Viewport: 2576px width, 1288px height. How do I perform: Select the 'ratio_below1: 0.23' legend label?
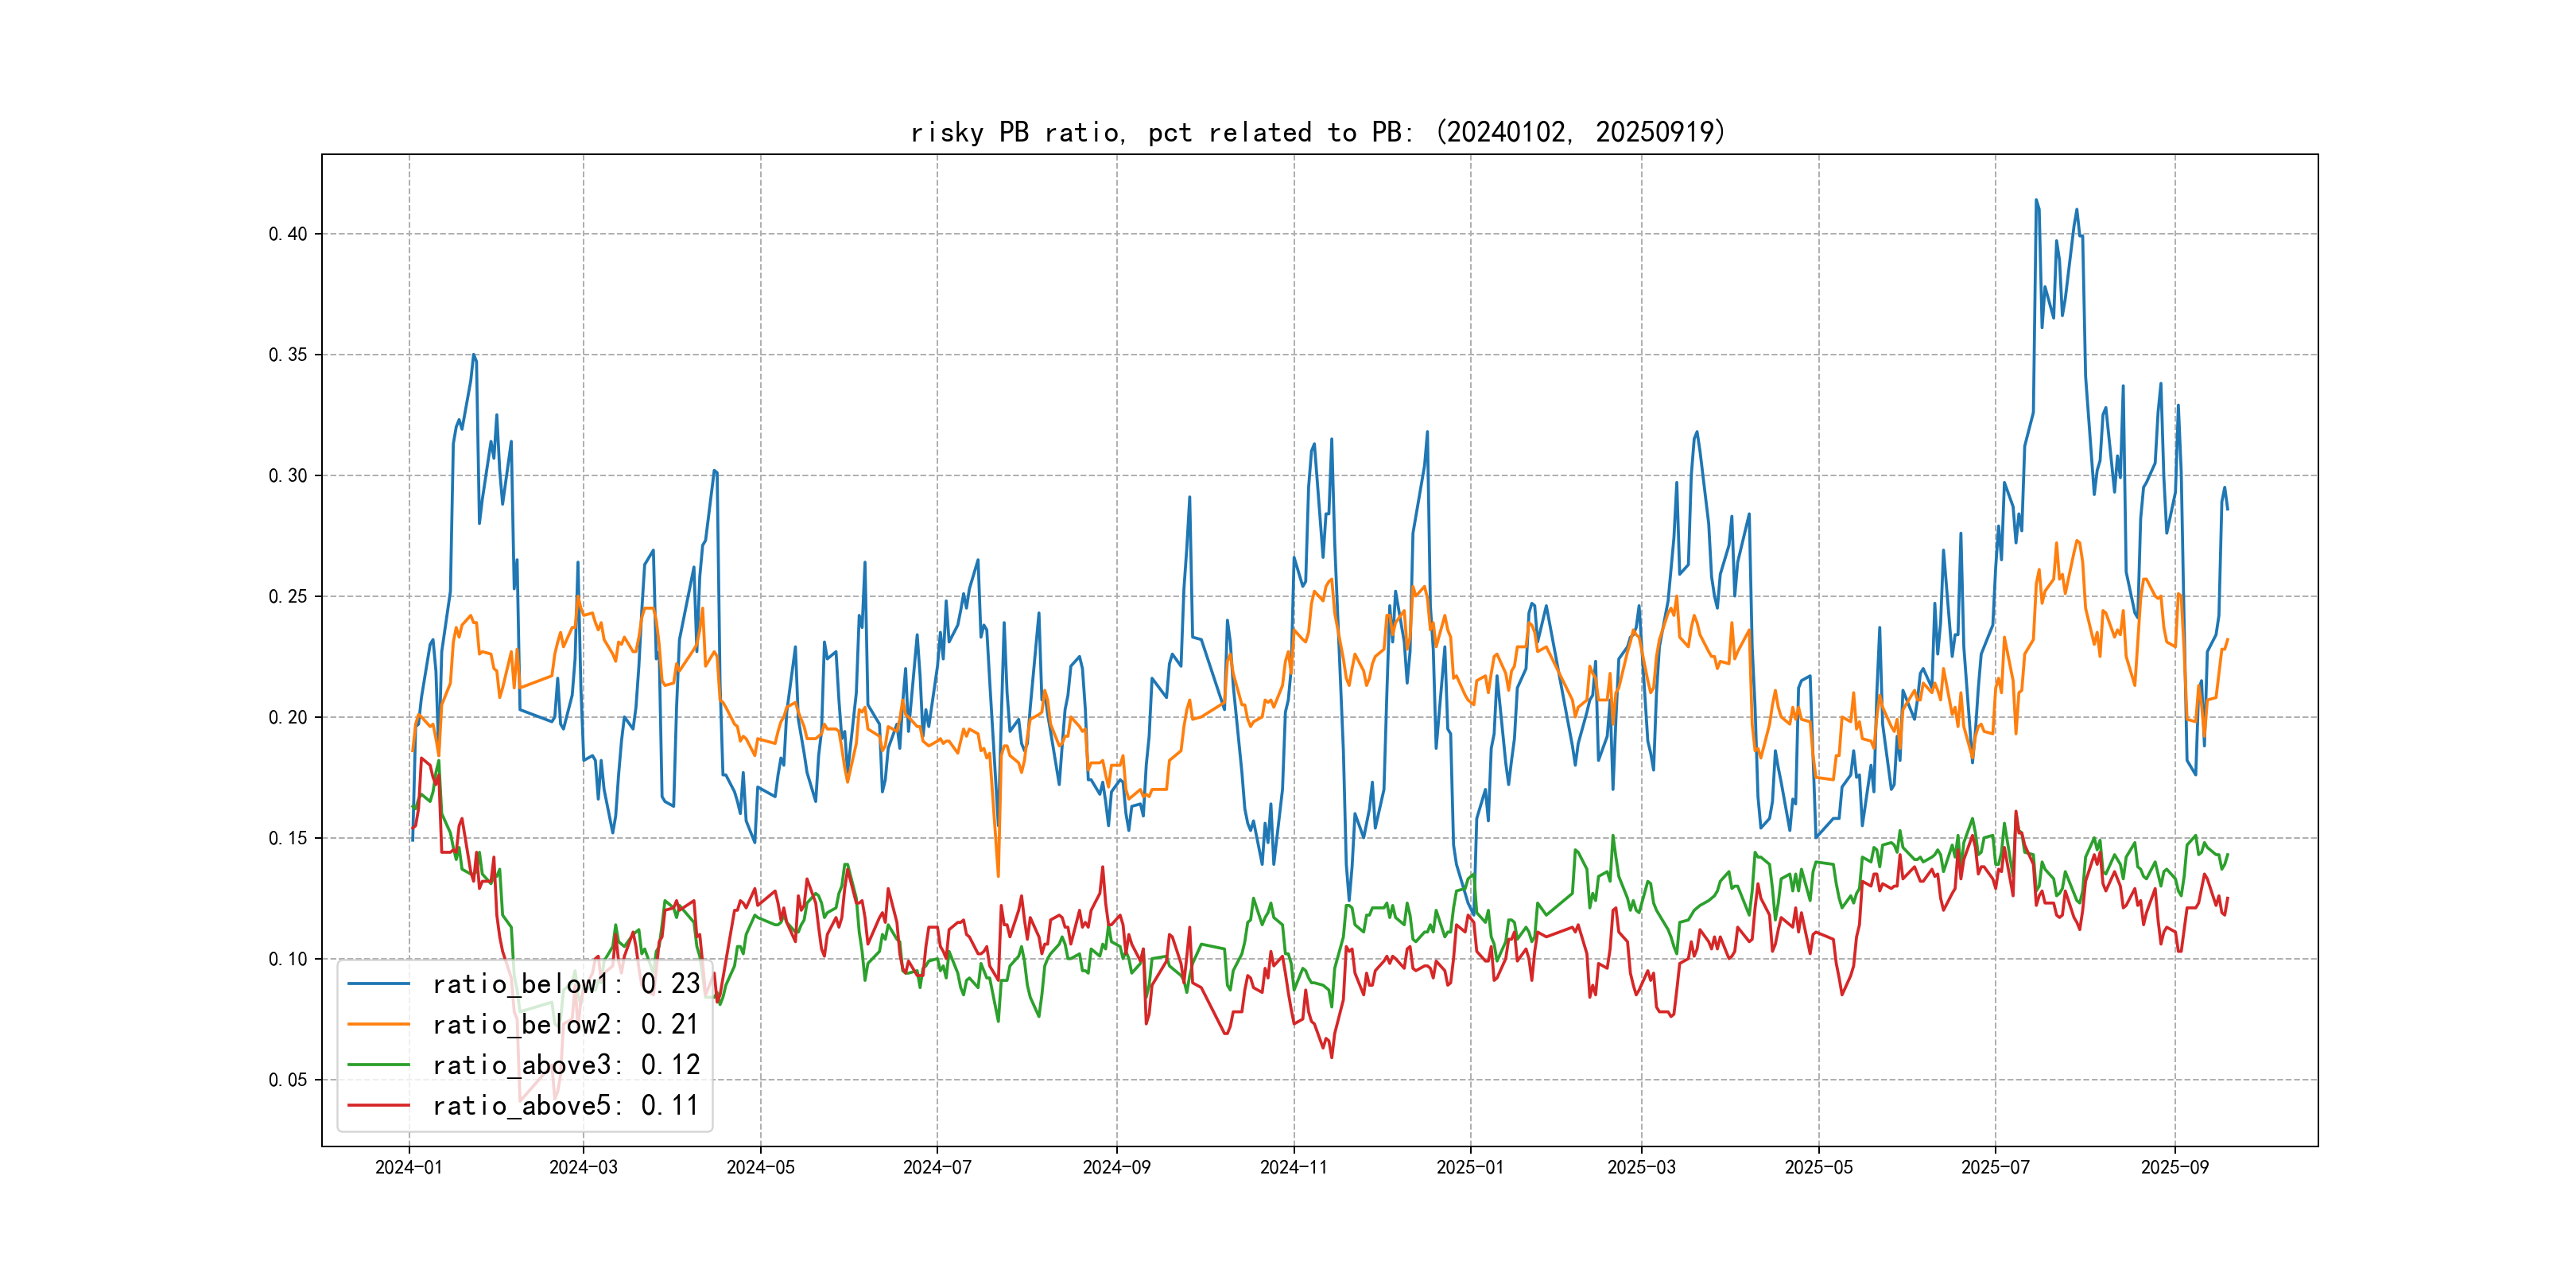pos(566,984)
